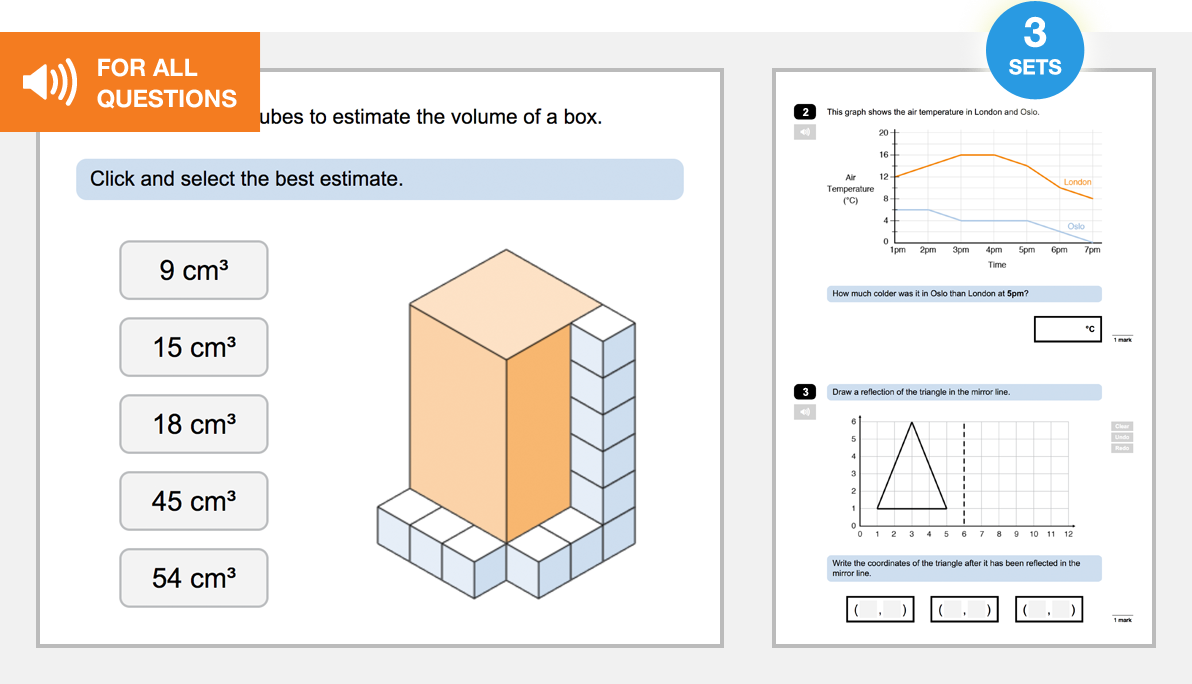Image resolution: width=1192 pixels, height=684 pixels.
Task: Click the third coordinate answer box
Action: (x=1048, y=609)
